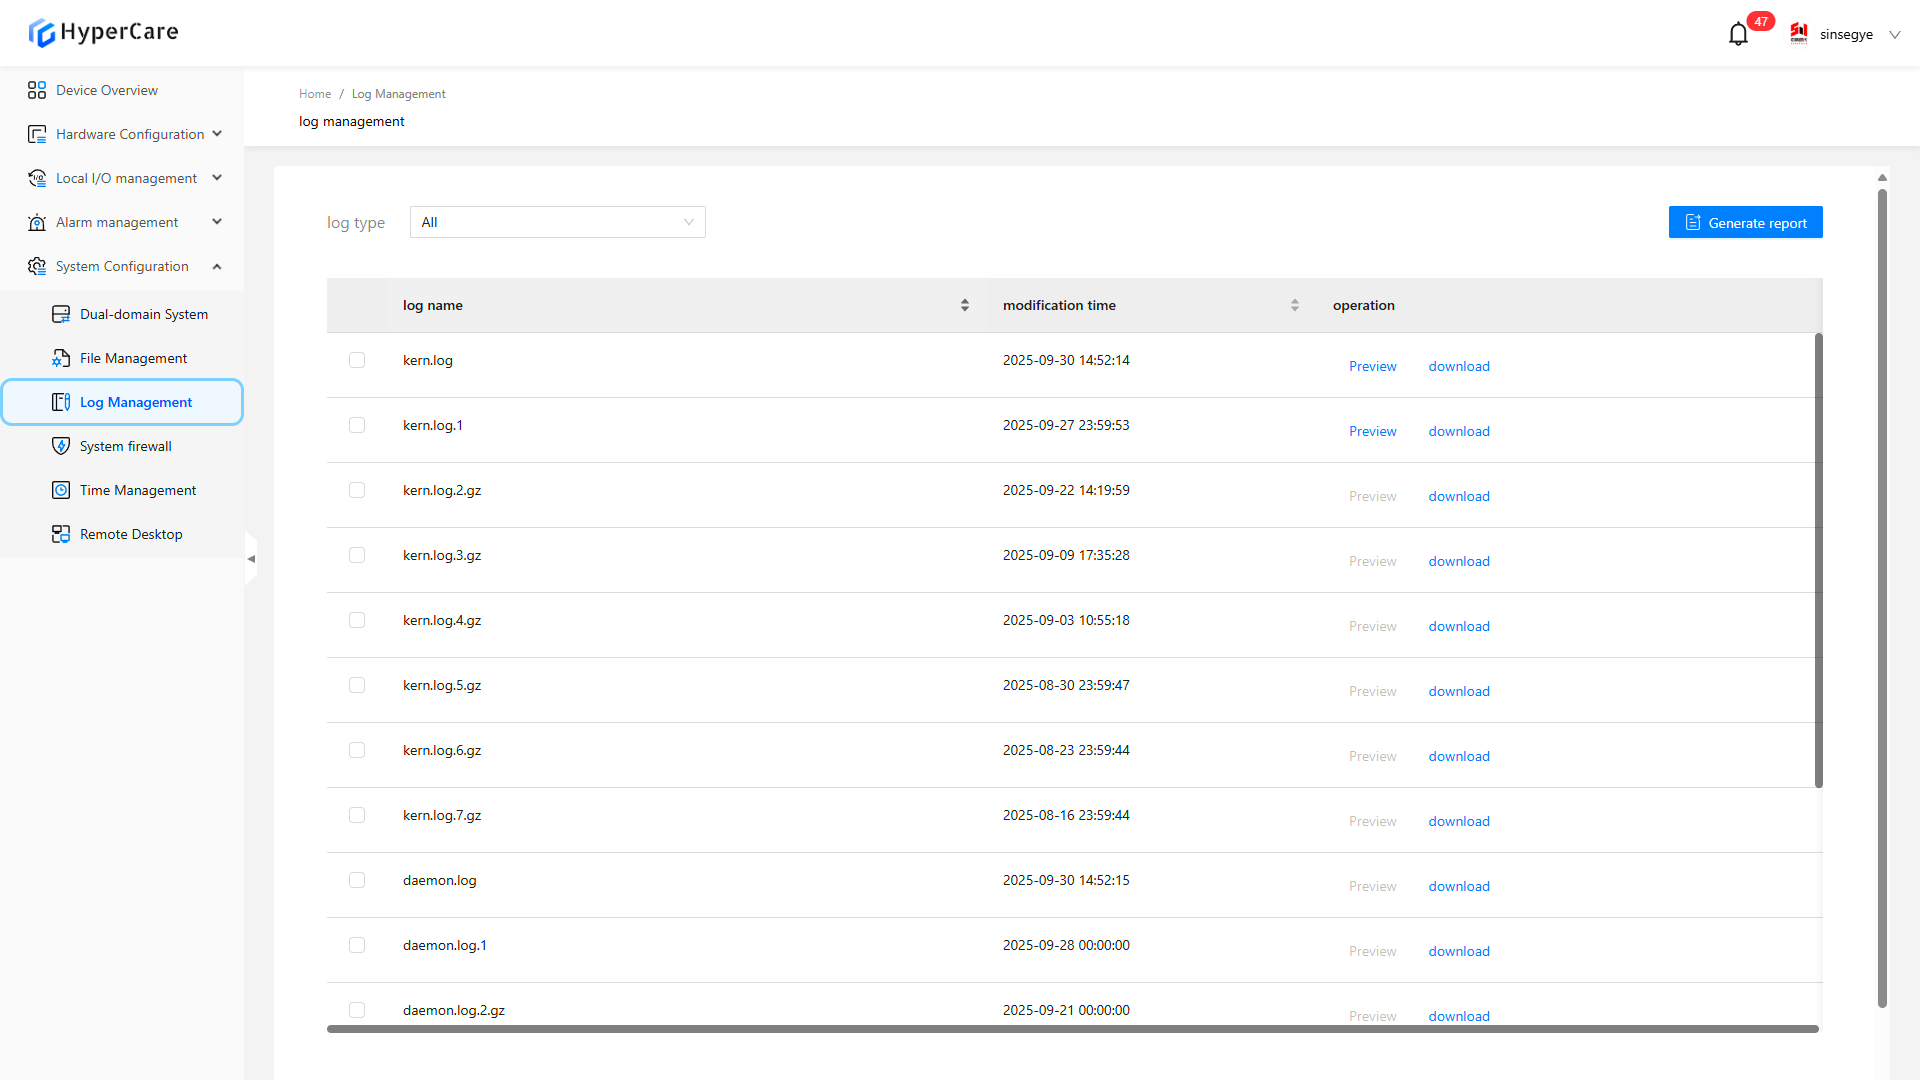Sort the table by modification time
The width and height of the screenshot is (1920, 1080).
pos(1295,305)
